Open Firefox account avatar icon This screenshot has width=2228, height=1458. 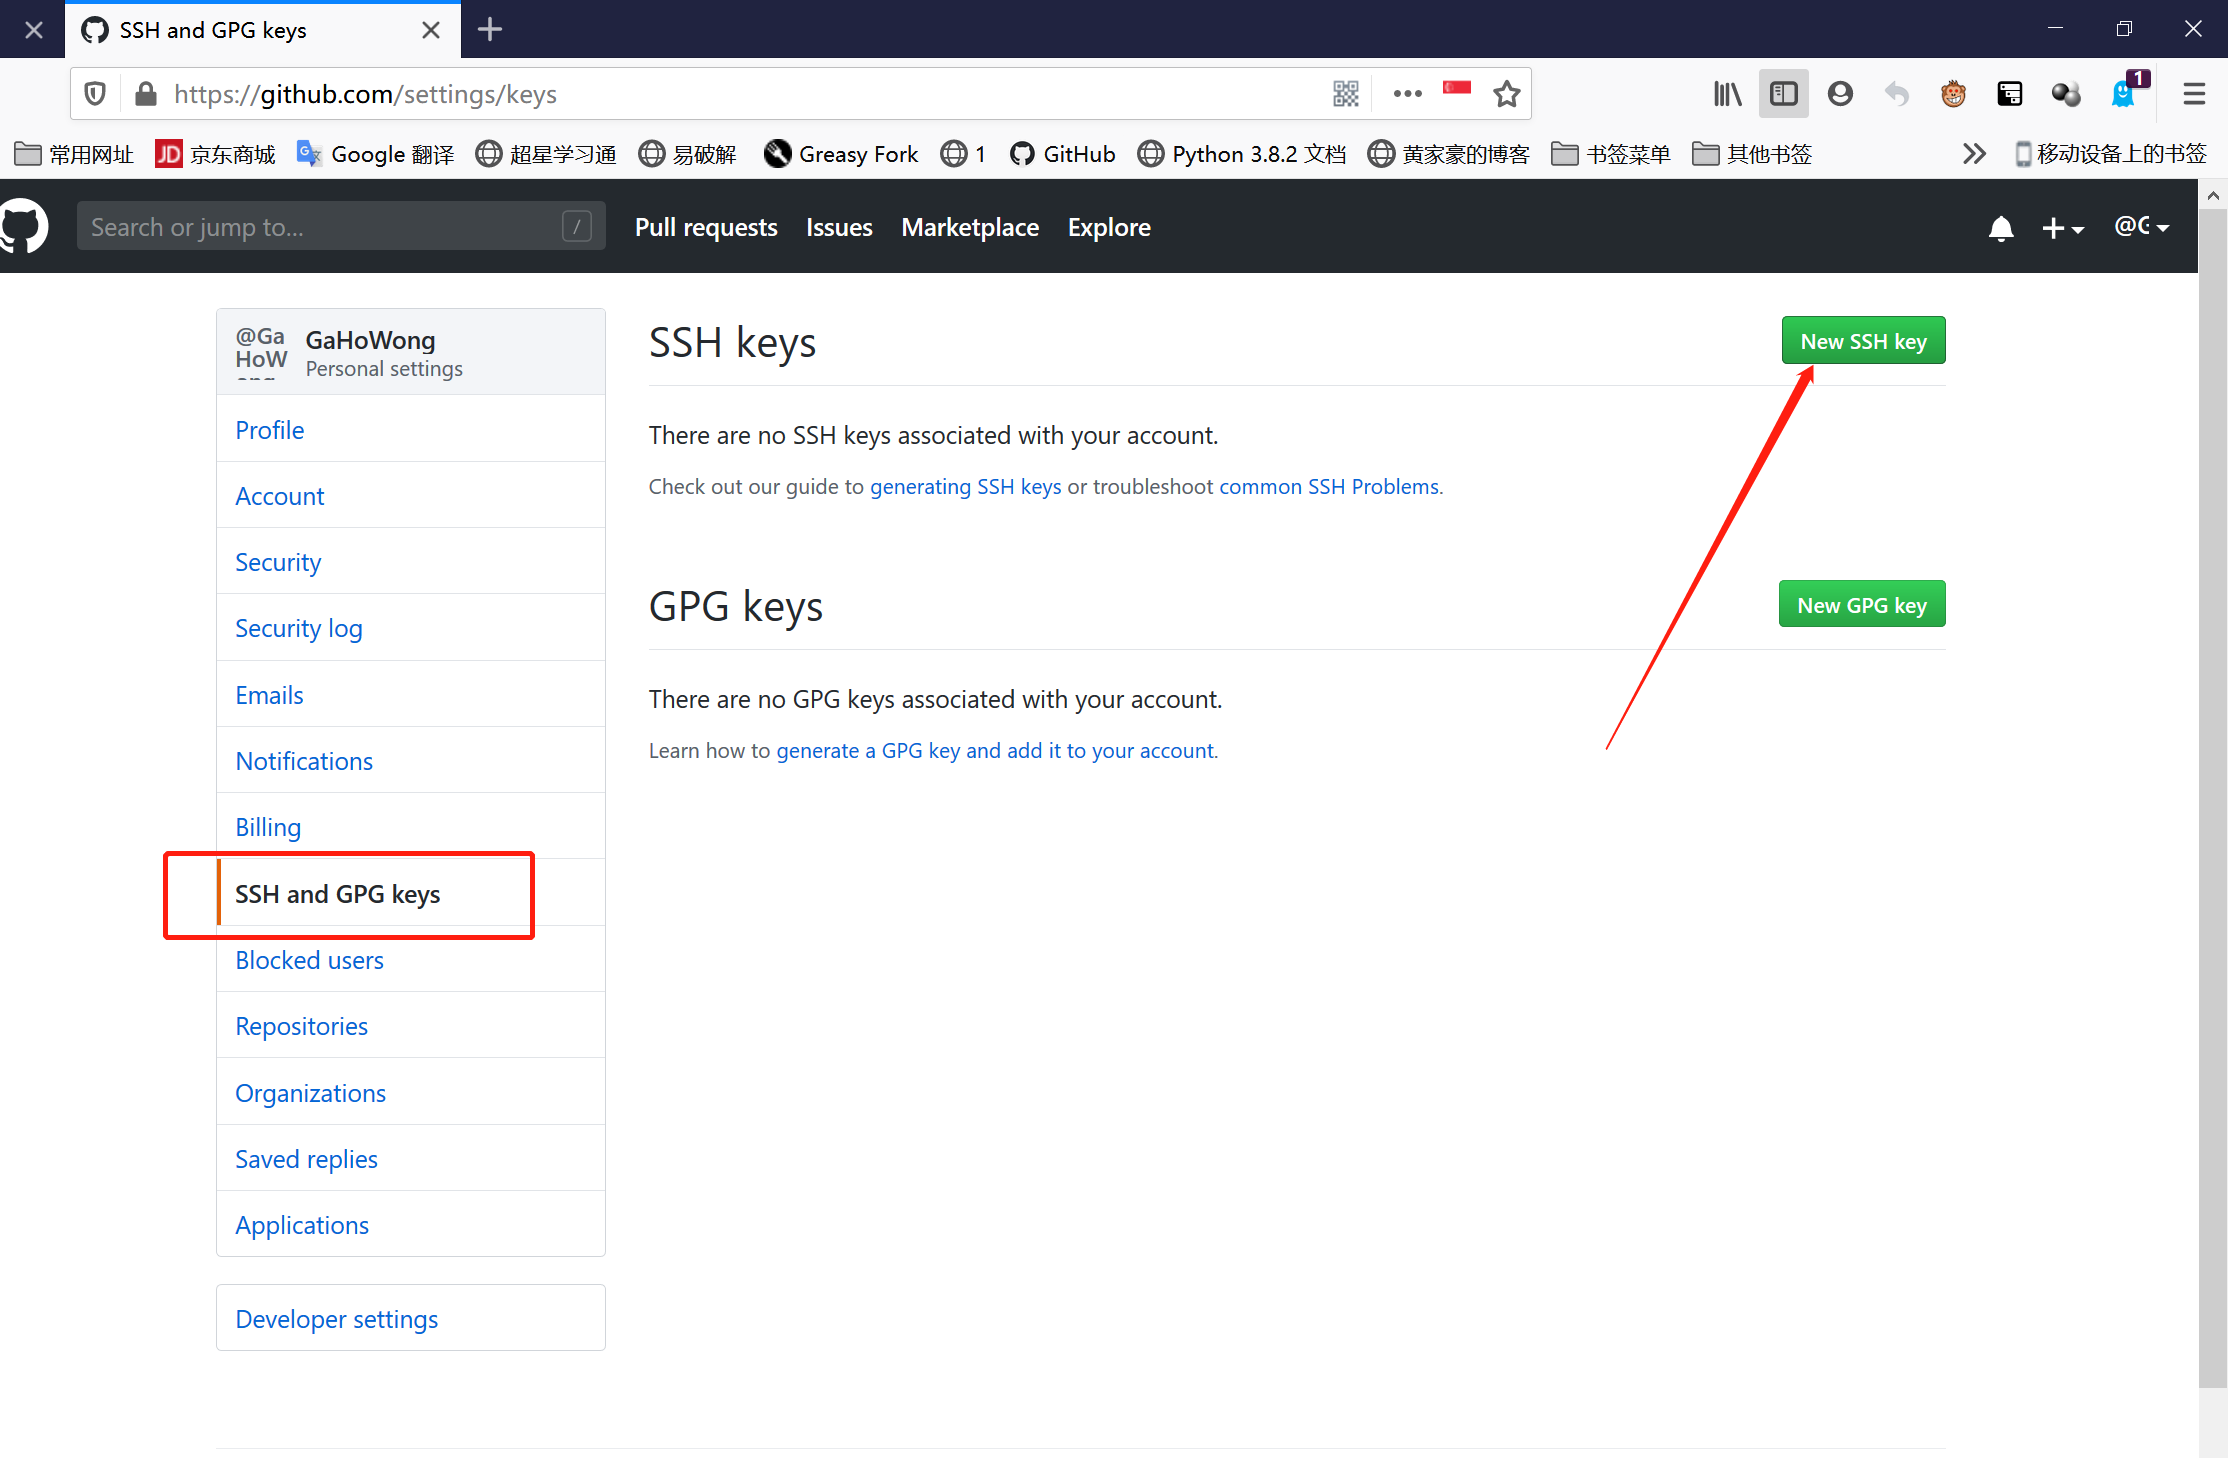tap(1840, 94)
